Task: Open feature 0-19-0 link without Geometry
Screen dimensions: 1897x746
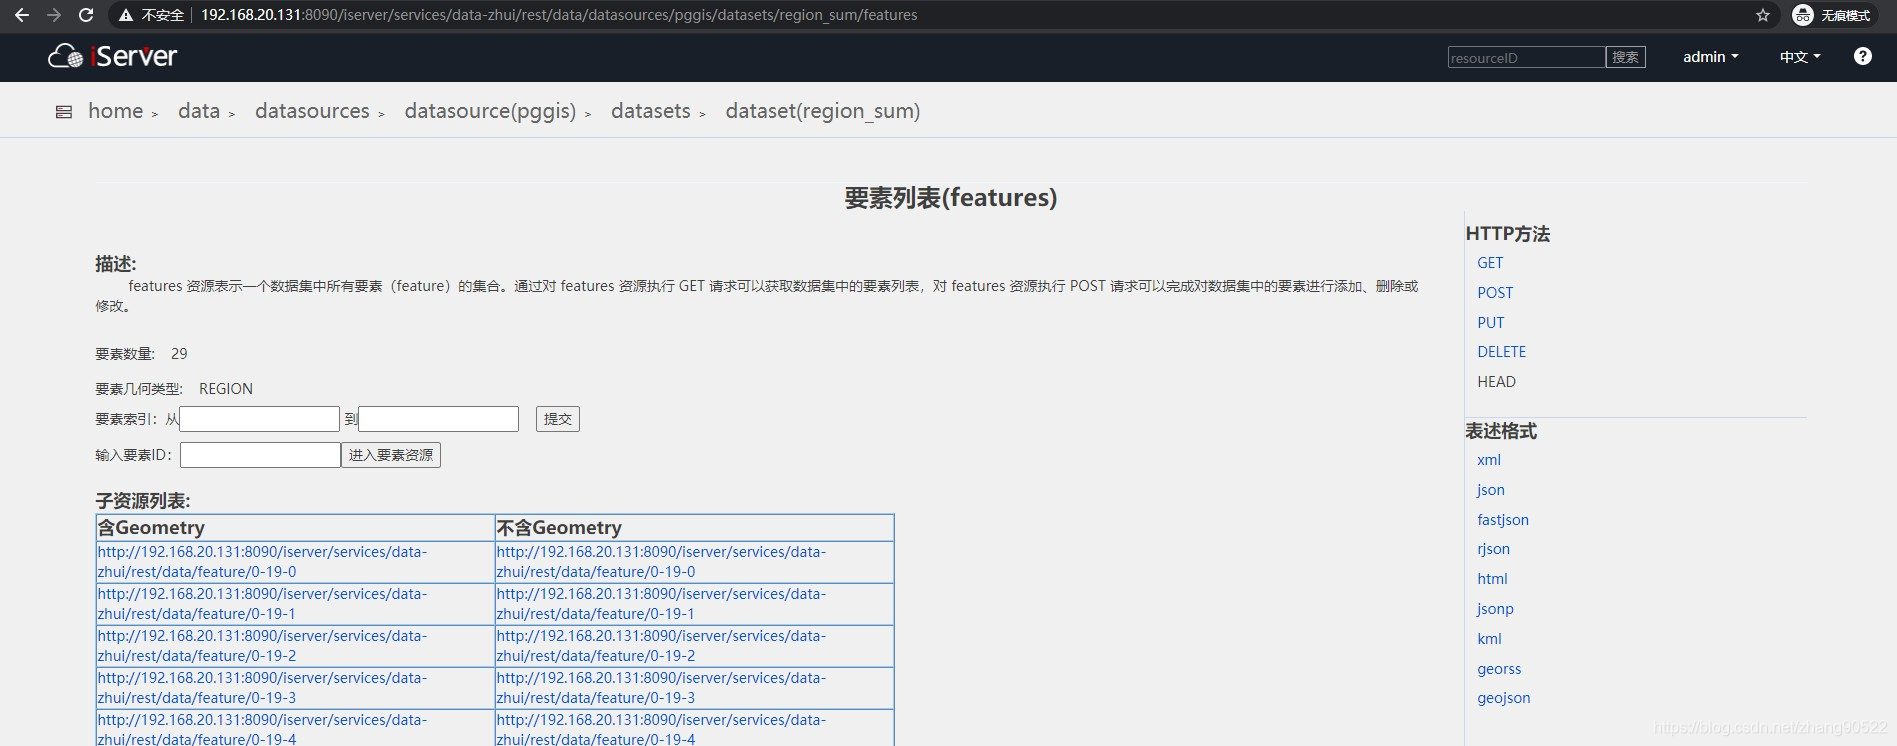Action: (661, 562)
